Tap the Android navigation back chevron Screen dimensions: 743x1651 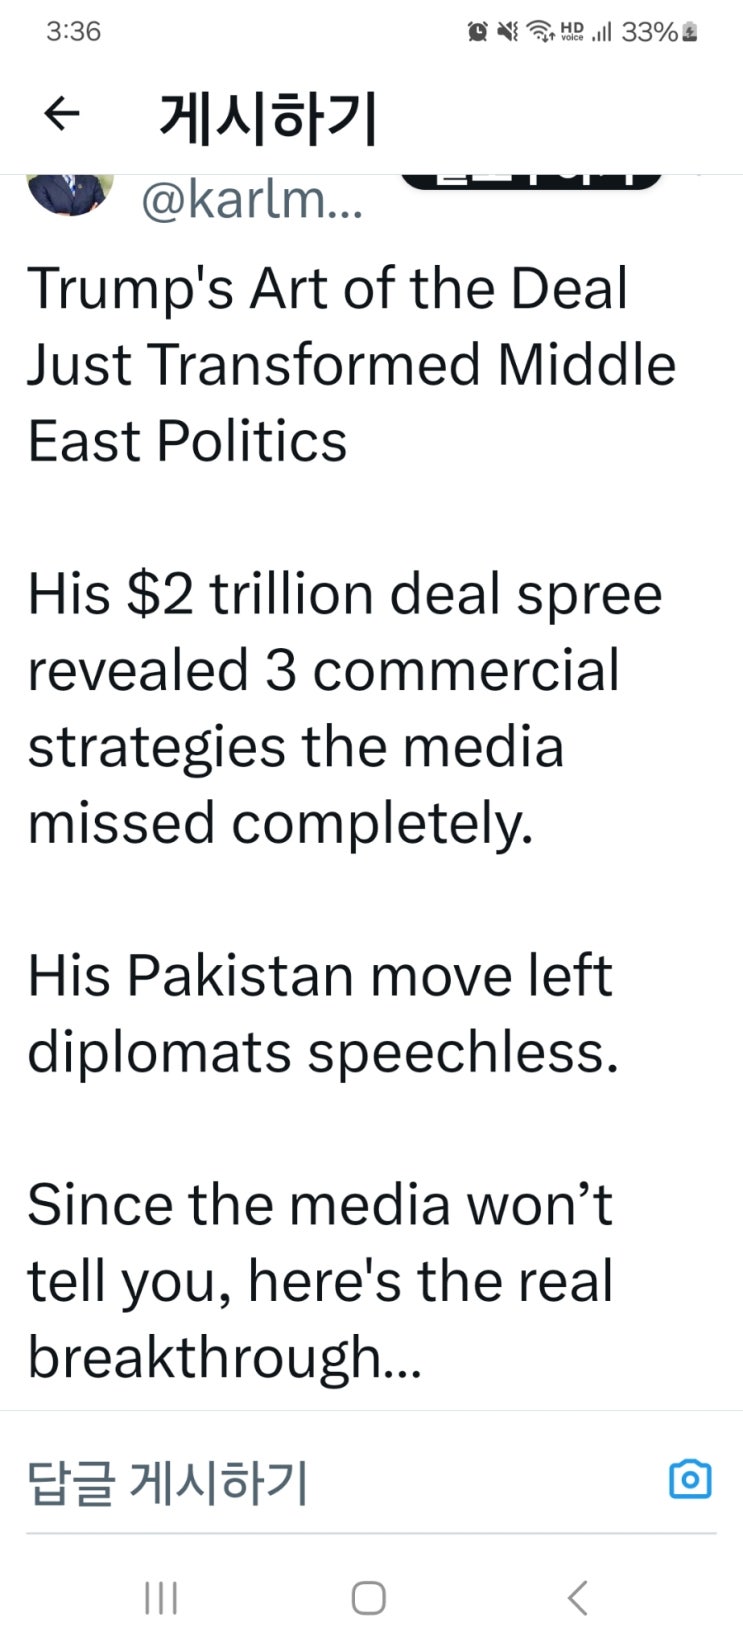click(577, 1597)
